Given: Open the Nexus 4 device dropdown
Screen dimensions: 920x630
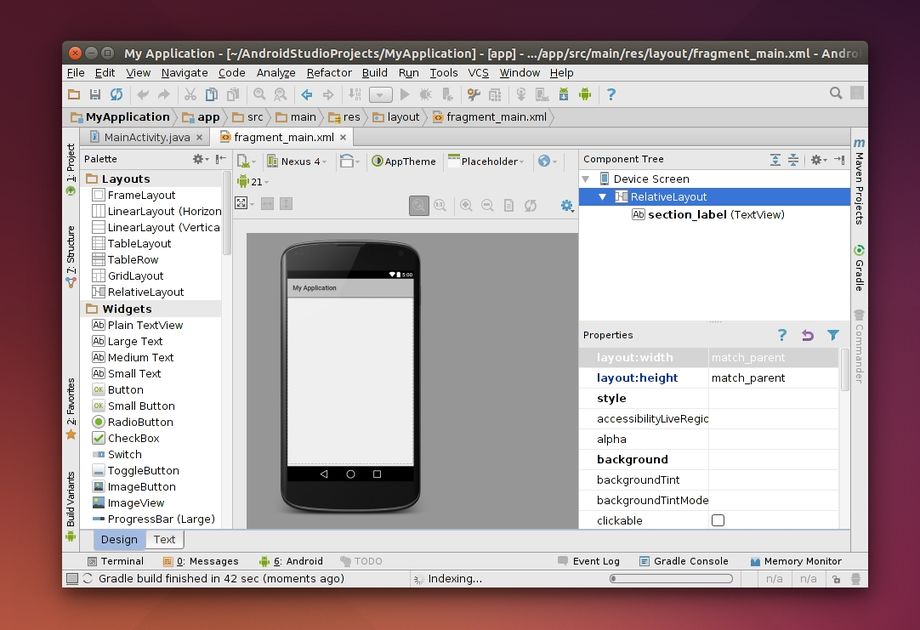Looking at the screenshot, I should click(x=296, y=161).
